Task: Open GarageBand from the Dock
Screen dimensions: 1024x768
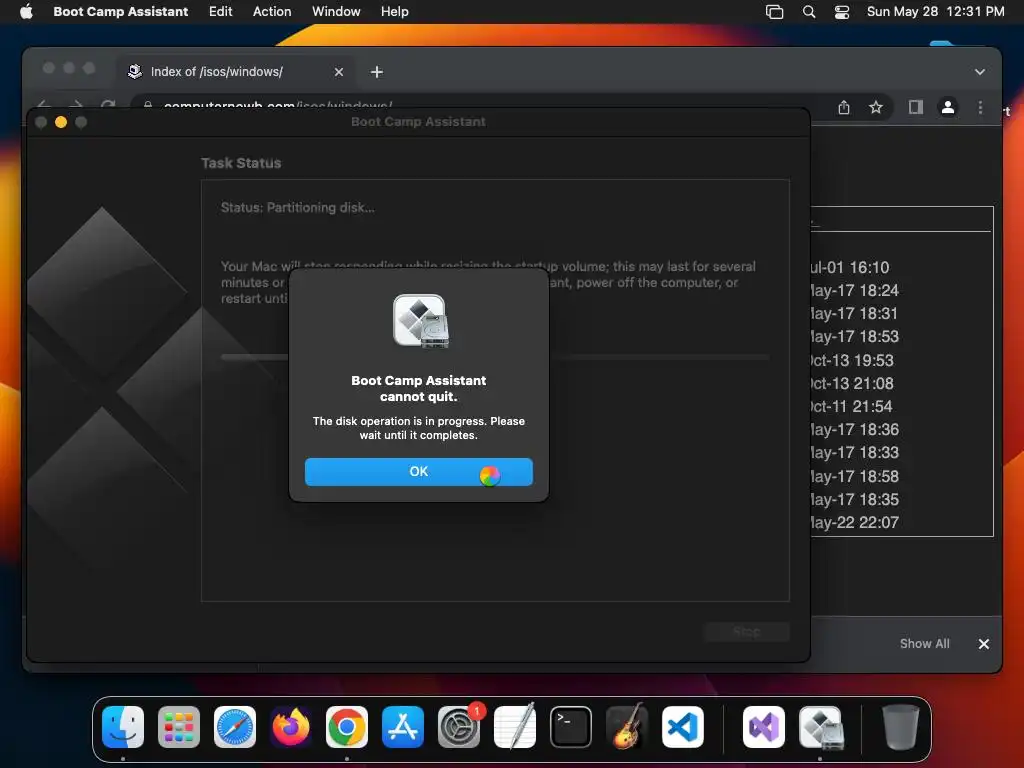Action: pos(627,727)
